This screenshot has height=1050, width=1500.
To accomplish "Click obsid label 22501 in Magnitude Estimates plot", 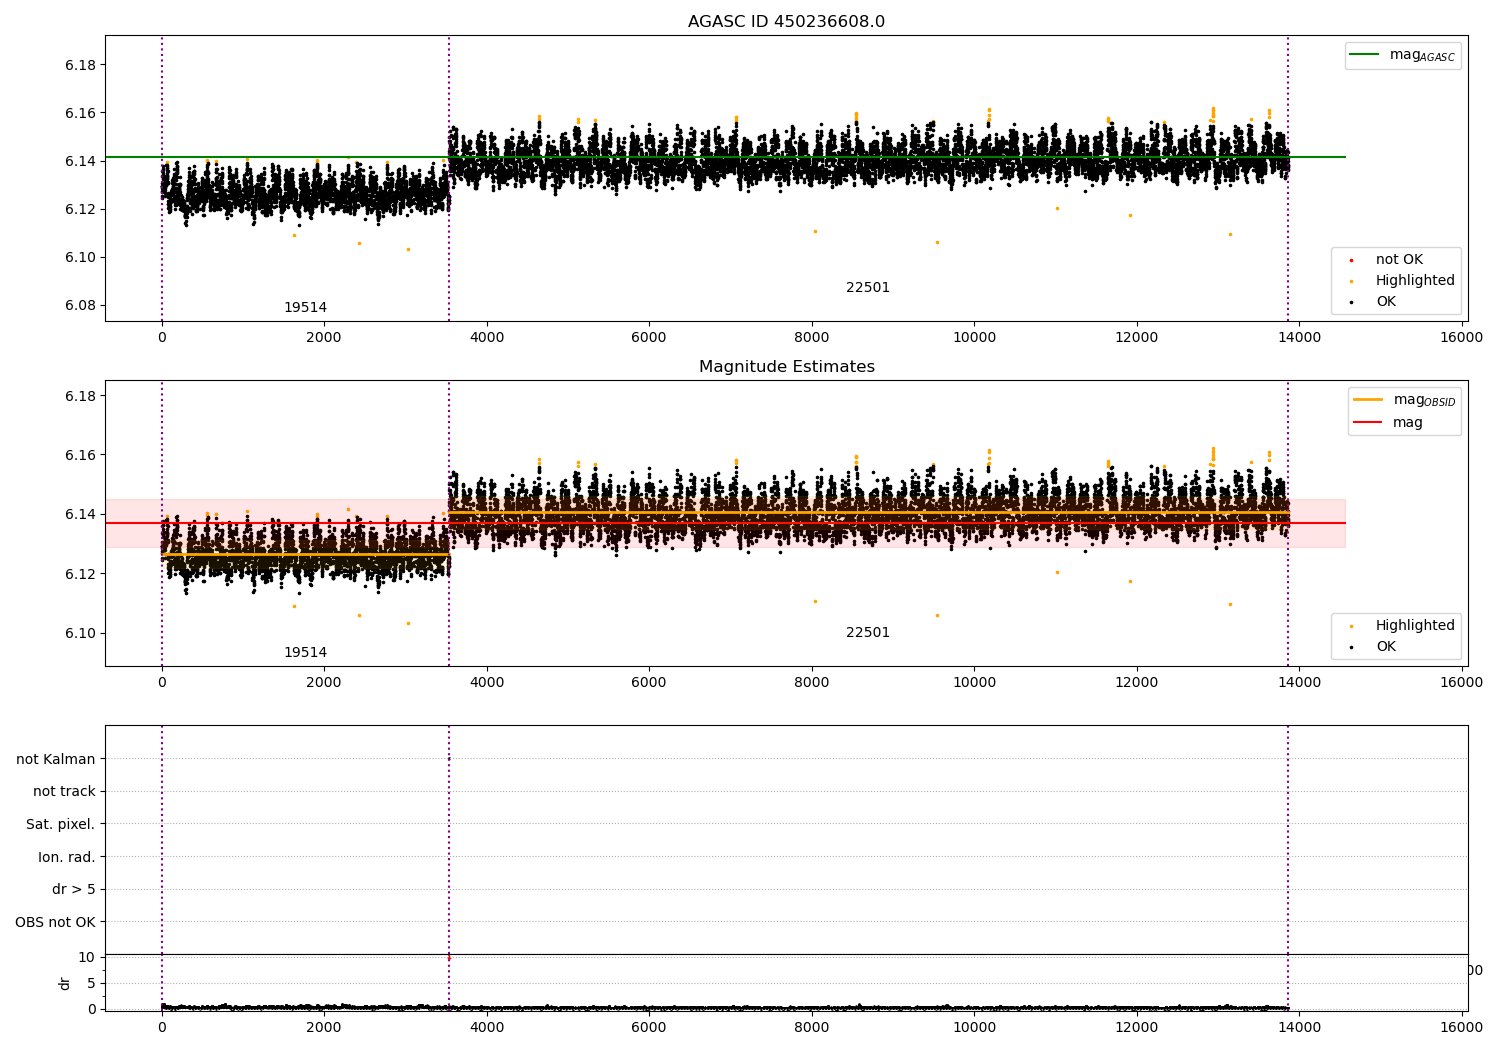I will (x=868, y=633).
